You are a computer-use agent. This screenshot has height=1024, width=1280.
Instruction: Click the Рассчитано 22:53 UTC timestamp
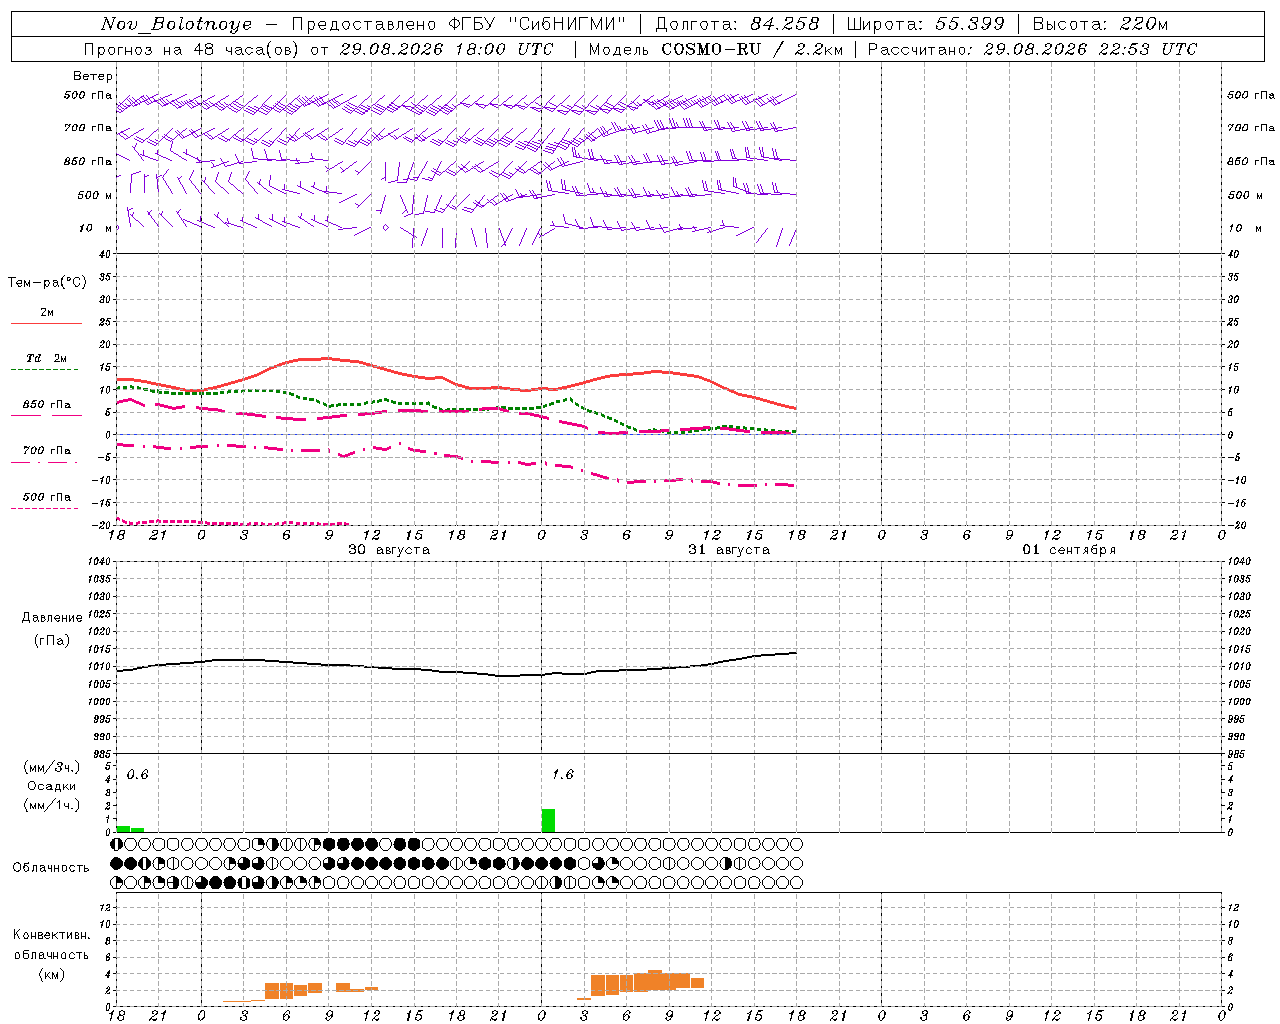[1032, 49]
